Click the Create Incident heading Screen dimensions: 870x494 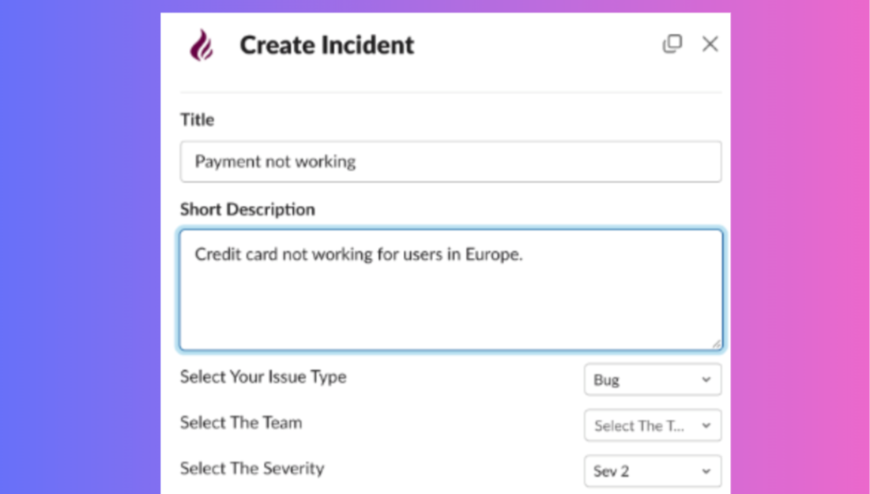326,45
